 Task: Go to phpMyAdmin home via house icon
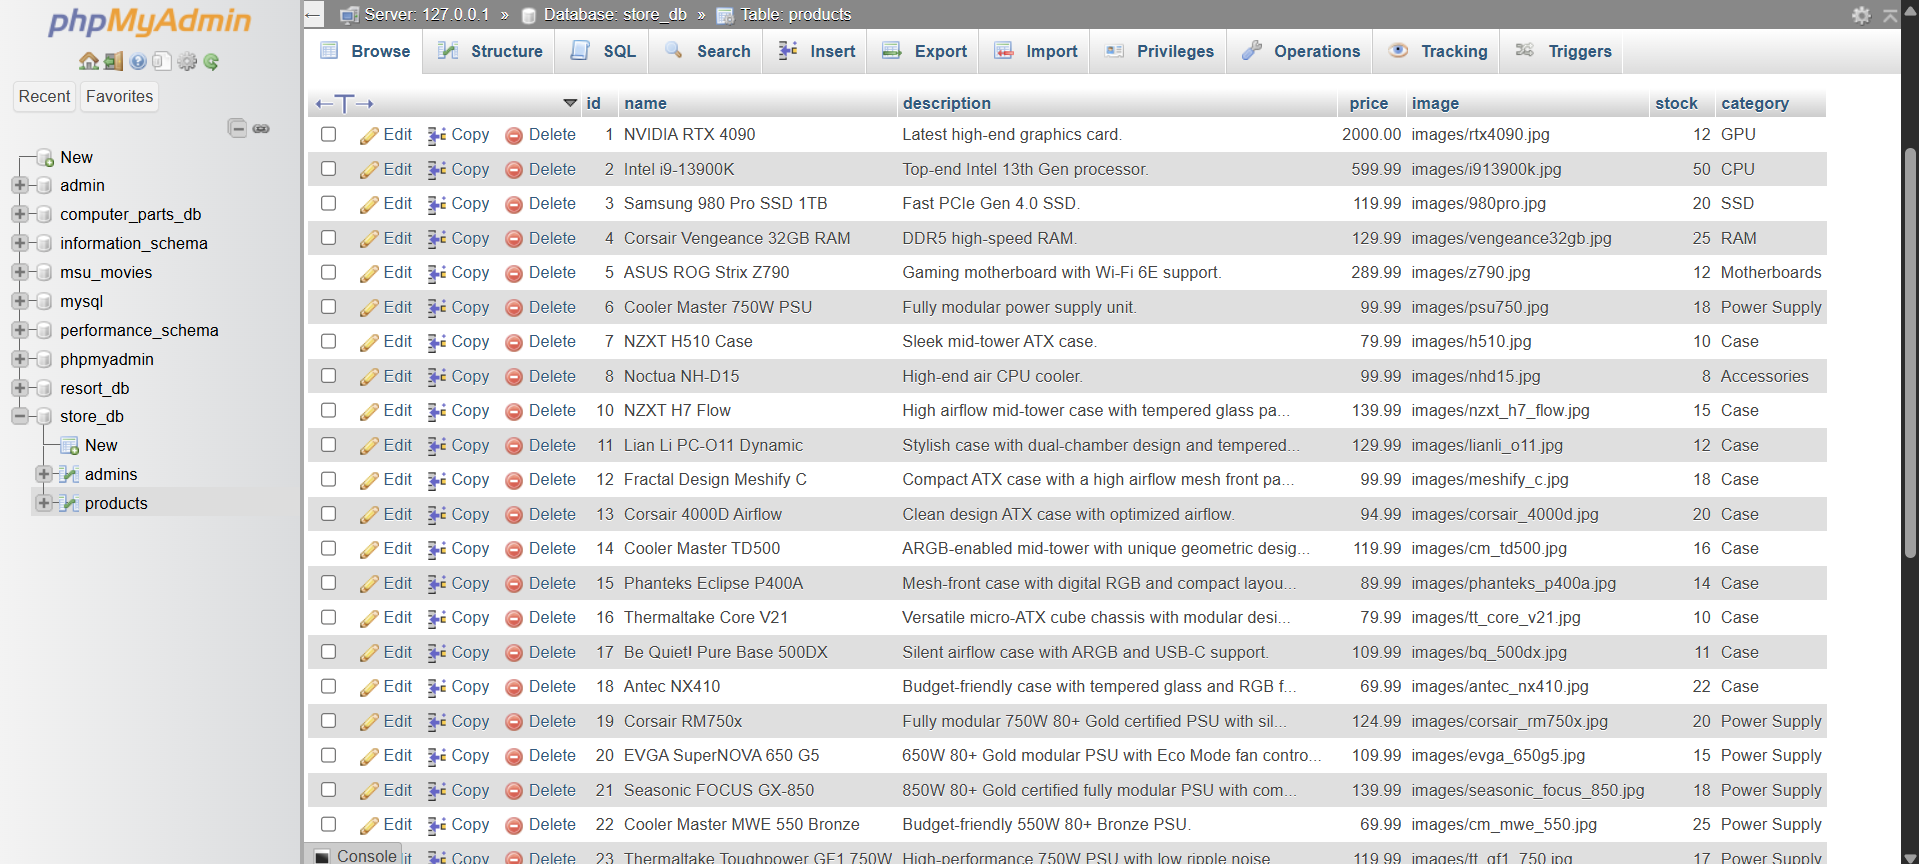pos(89,61)
